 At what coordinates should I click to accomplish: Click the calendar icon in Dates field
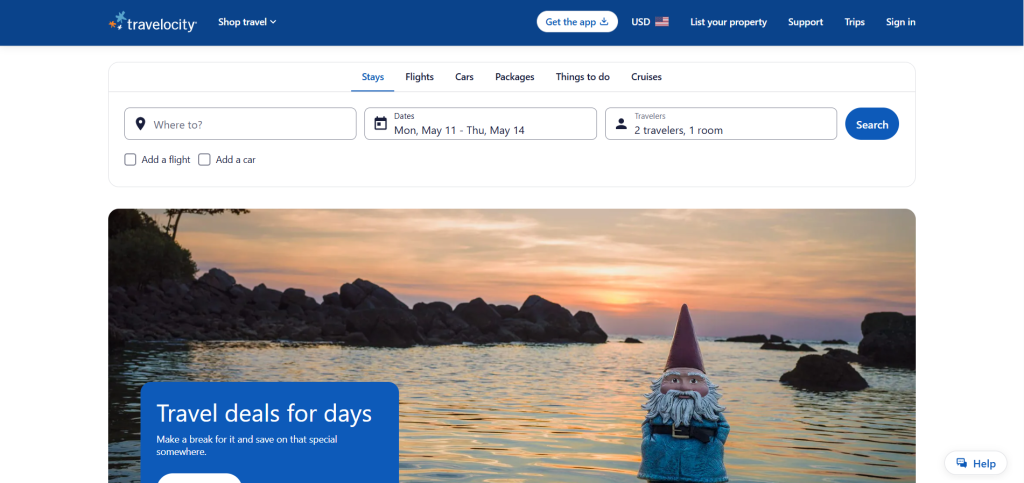click(x=381, y=123)
